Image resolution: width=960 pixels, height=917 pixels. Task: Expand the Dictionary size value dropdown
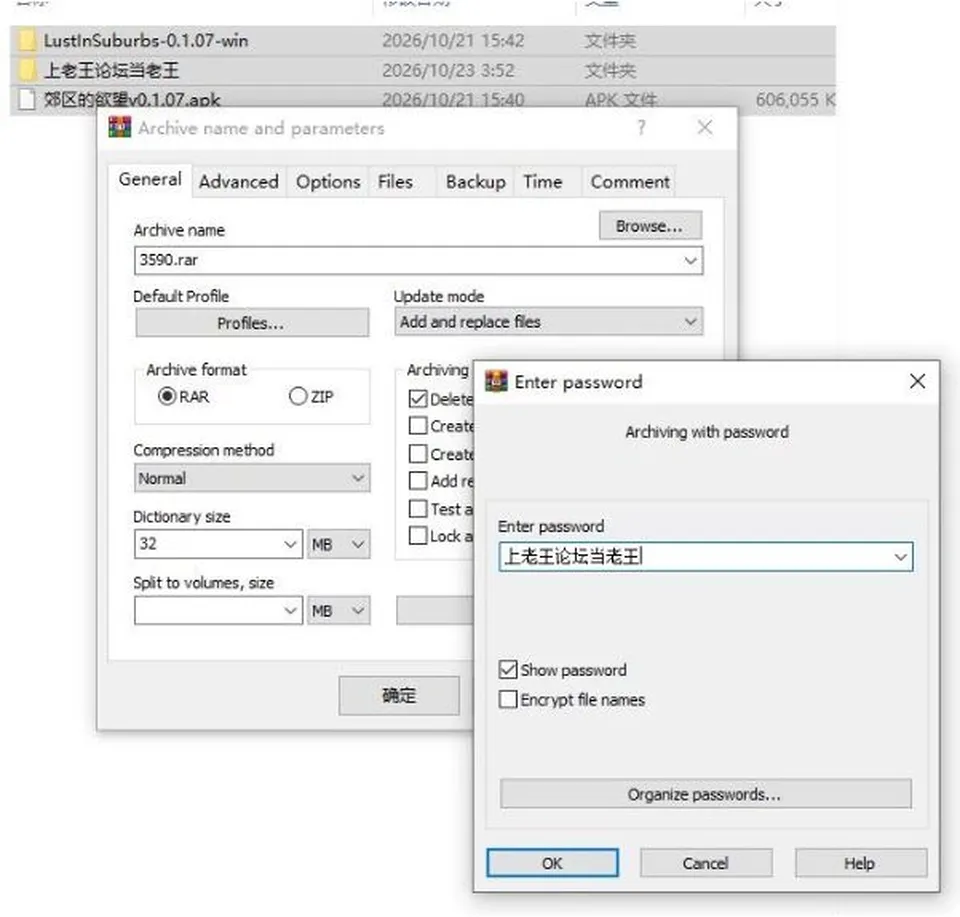pyautogui.click(x=290, y=544)
